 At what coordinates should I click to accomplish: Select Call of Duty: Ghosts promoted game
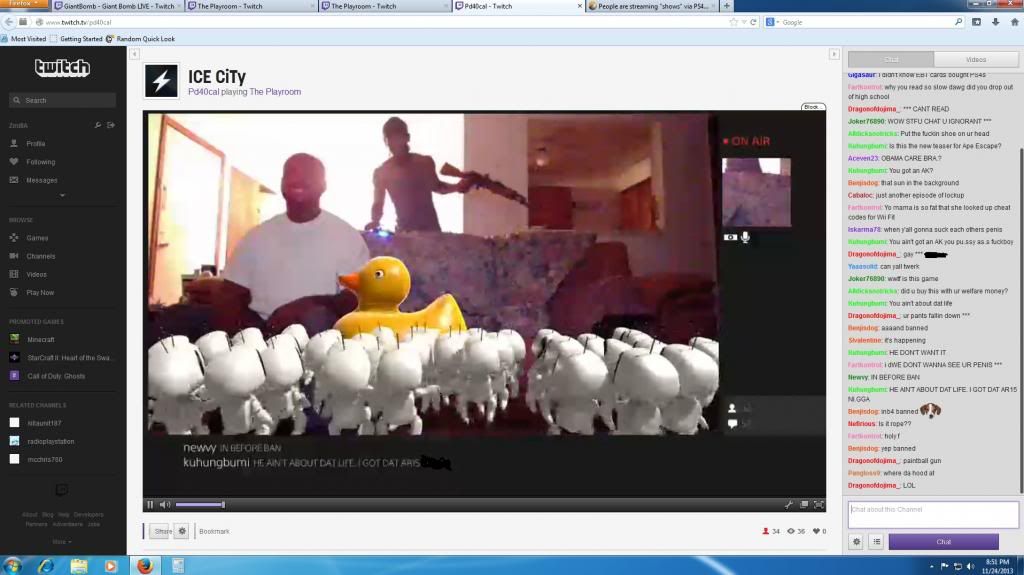pos(56,376)
